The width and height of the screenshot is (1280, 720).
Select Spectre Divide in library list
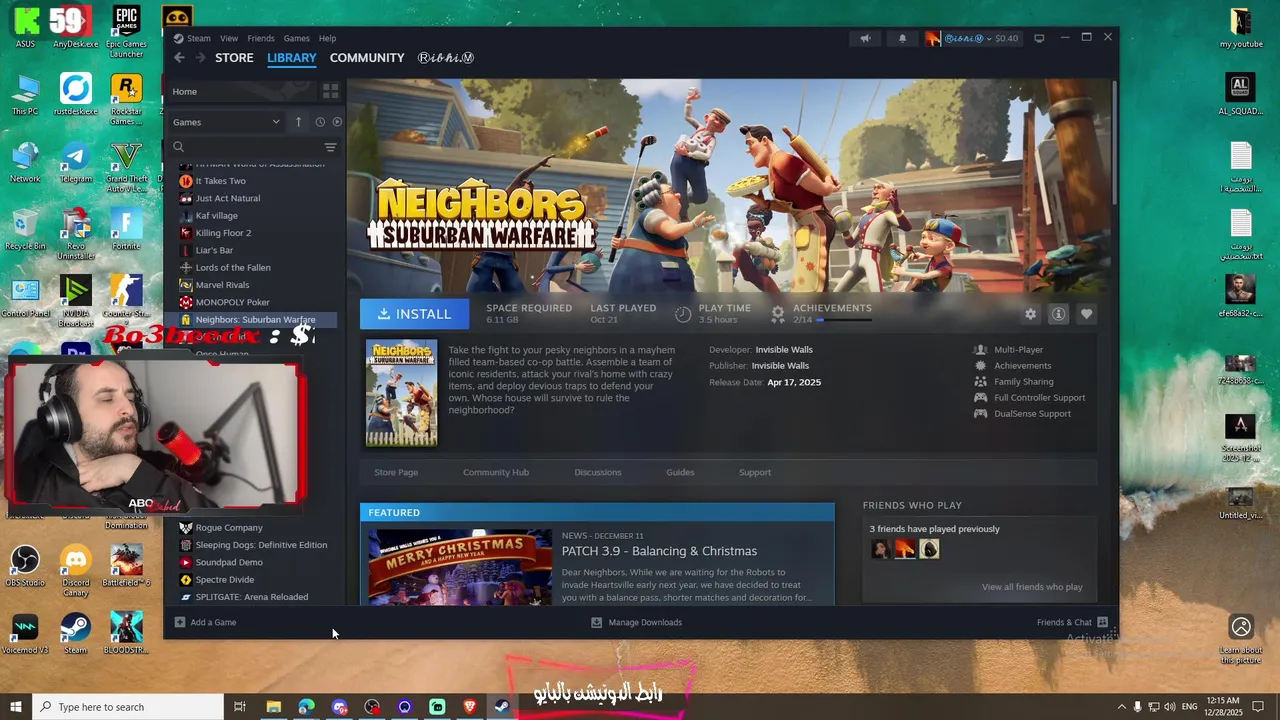point(225,579)
